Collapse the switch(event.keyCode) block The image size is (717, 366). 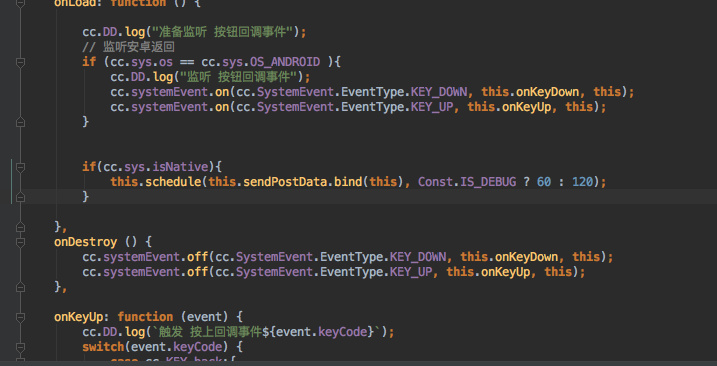pos(20,347)
